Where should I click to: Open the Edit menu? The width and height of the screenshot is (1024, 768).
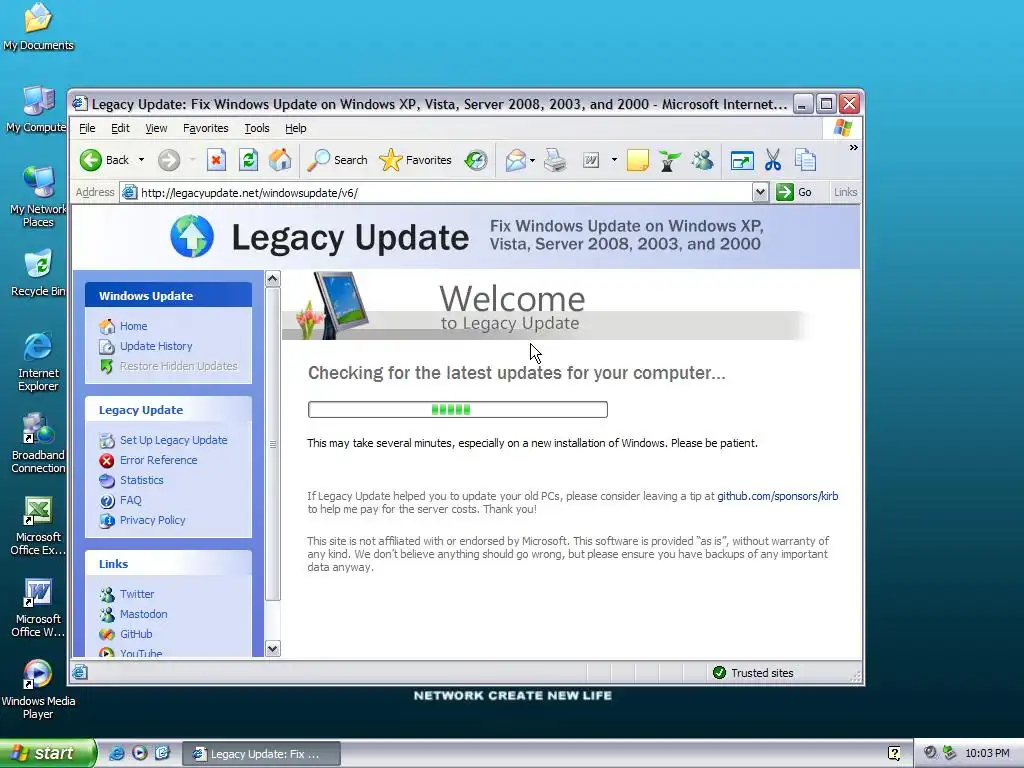[x=120, y=128]
